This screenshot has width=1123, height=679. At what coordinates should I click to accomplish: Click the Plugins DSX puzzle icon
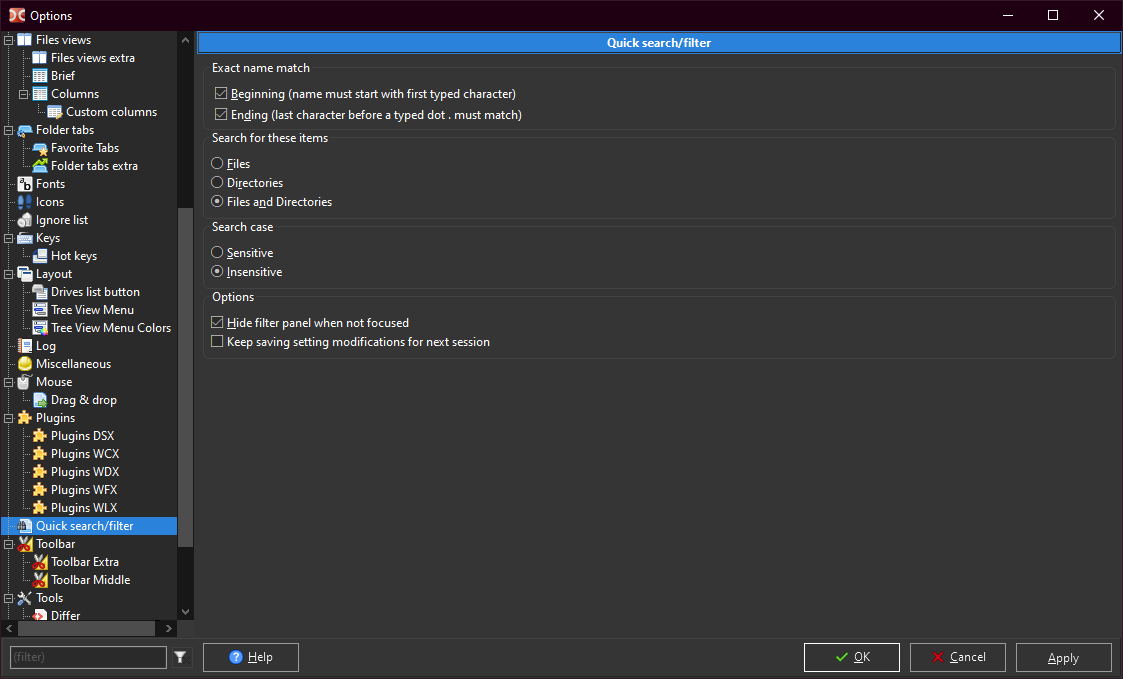point(40,436)
